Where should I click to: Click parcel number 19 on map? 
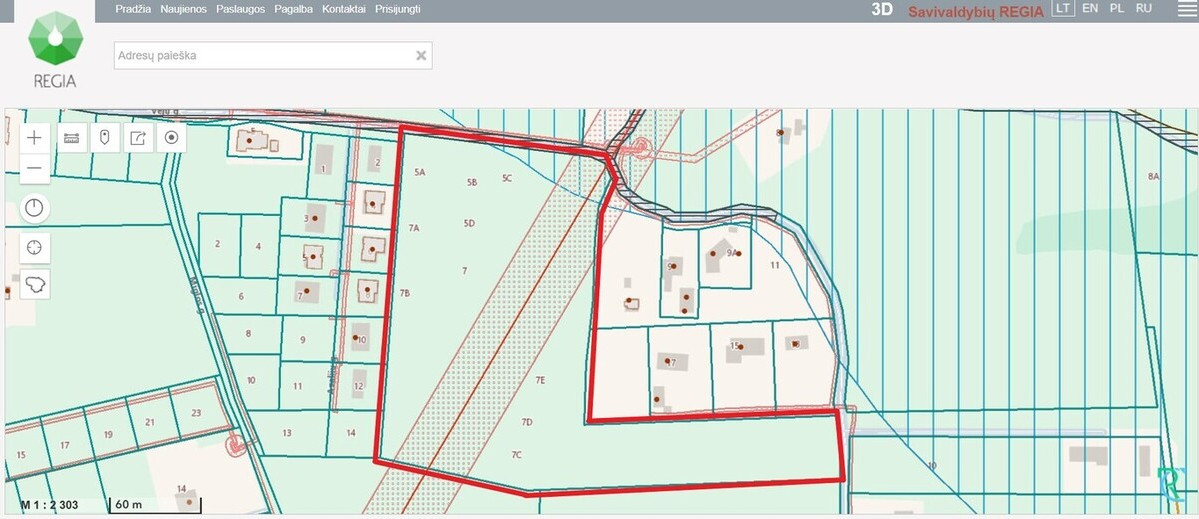coord(108,434)
